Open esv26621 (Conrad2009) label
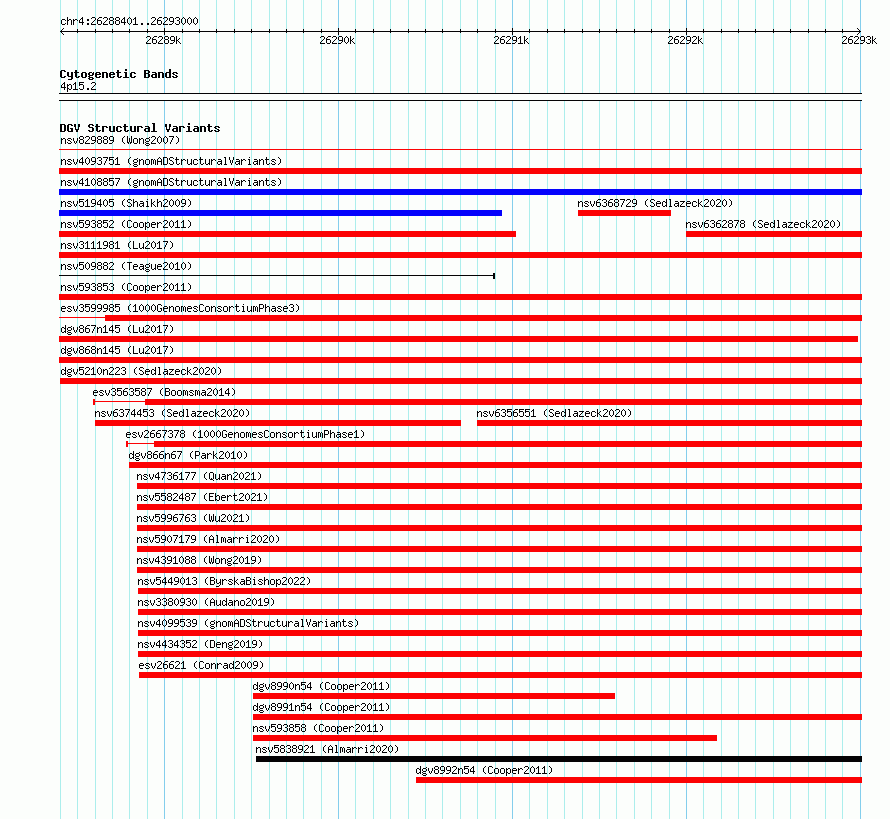The image size is (890, 819). pyautogui.click(x=201, y=665)
